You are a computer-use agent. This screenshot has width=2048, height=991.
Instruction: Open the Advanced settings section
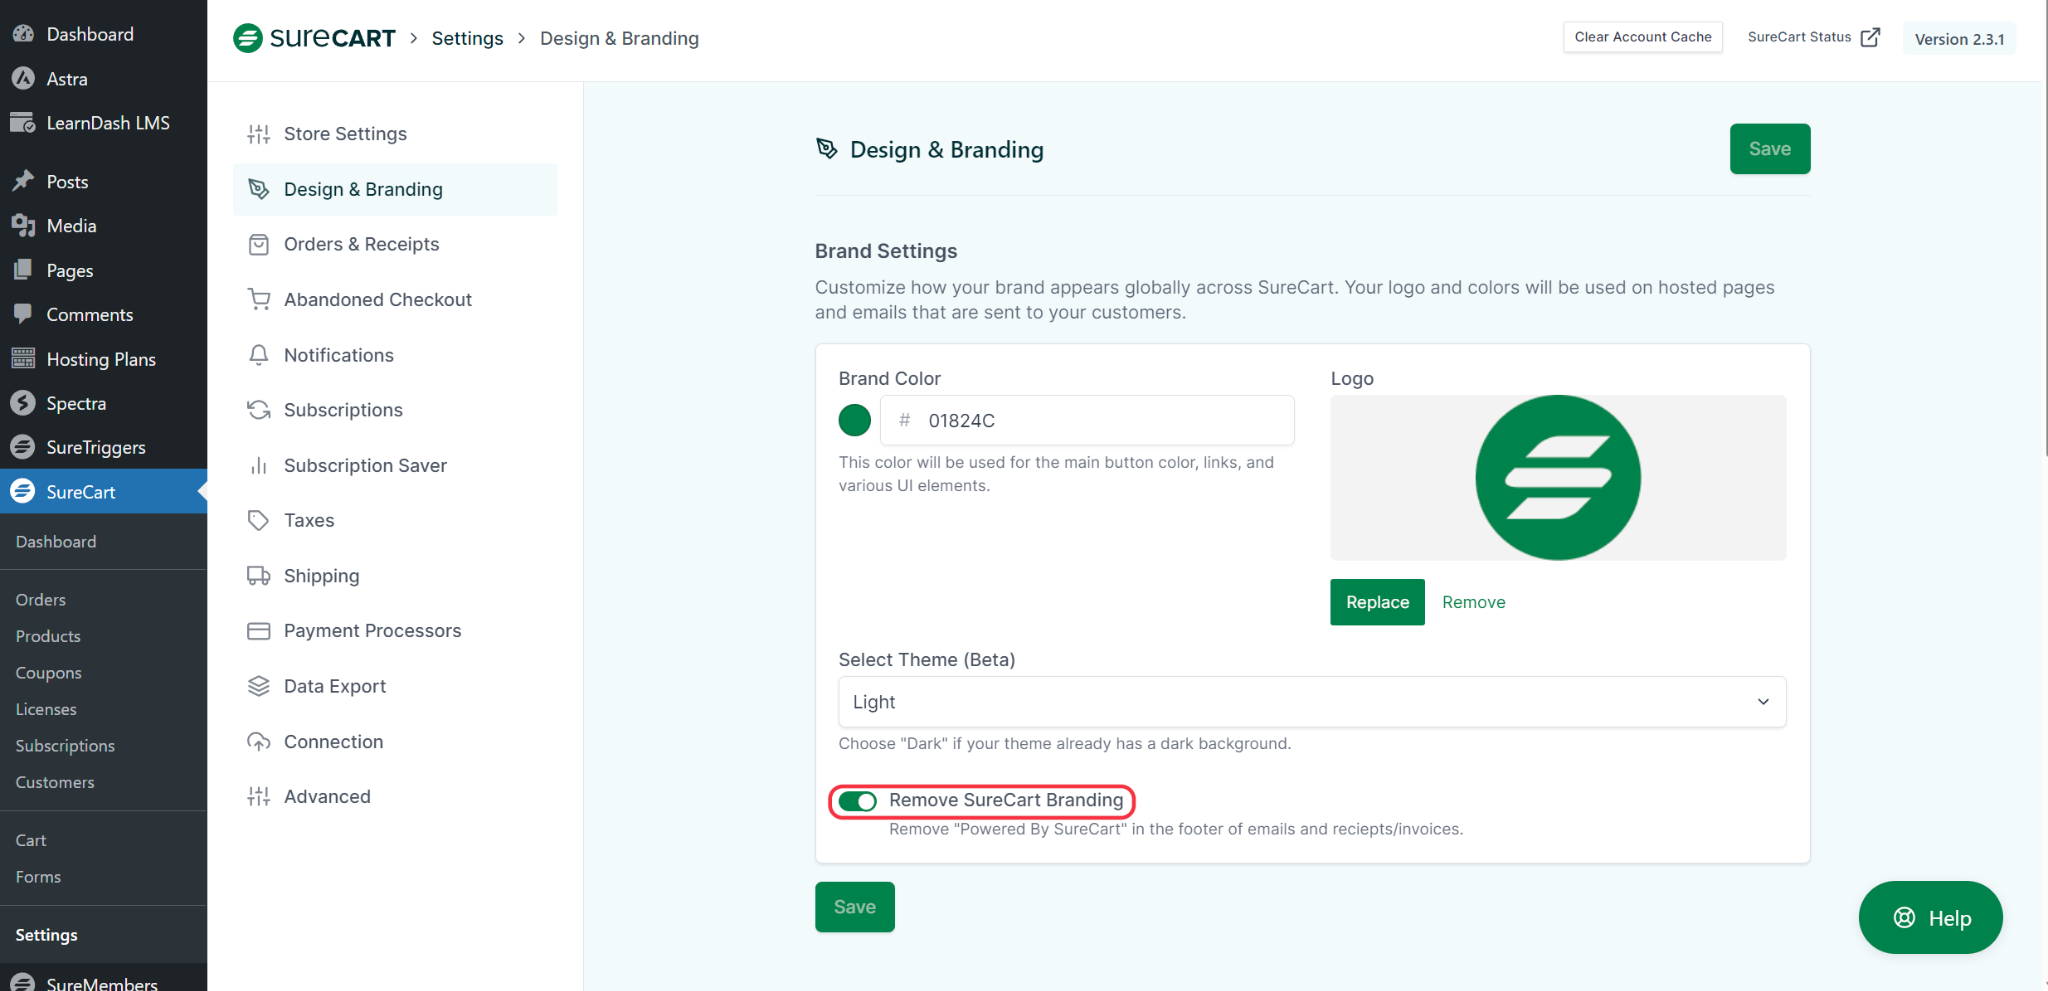tap(395, 796)
